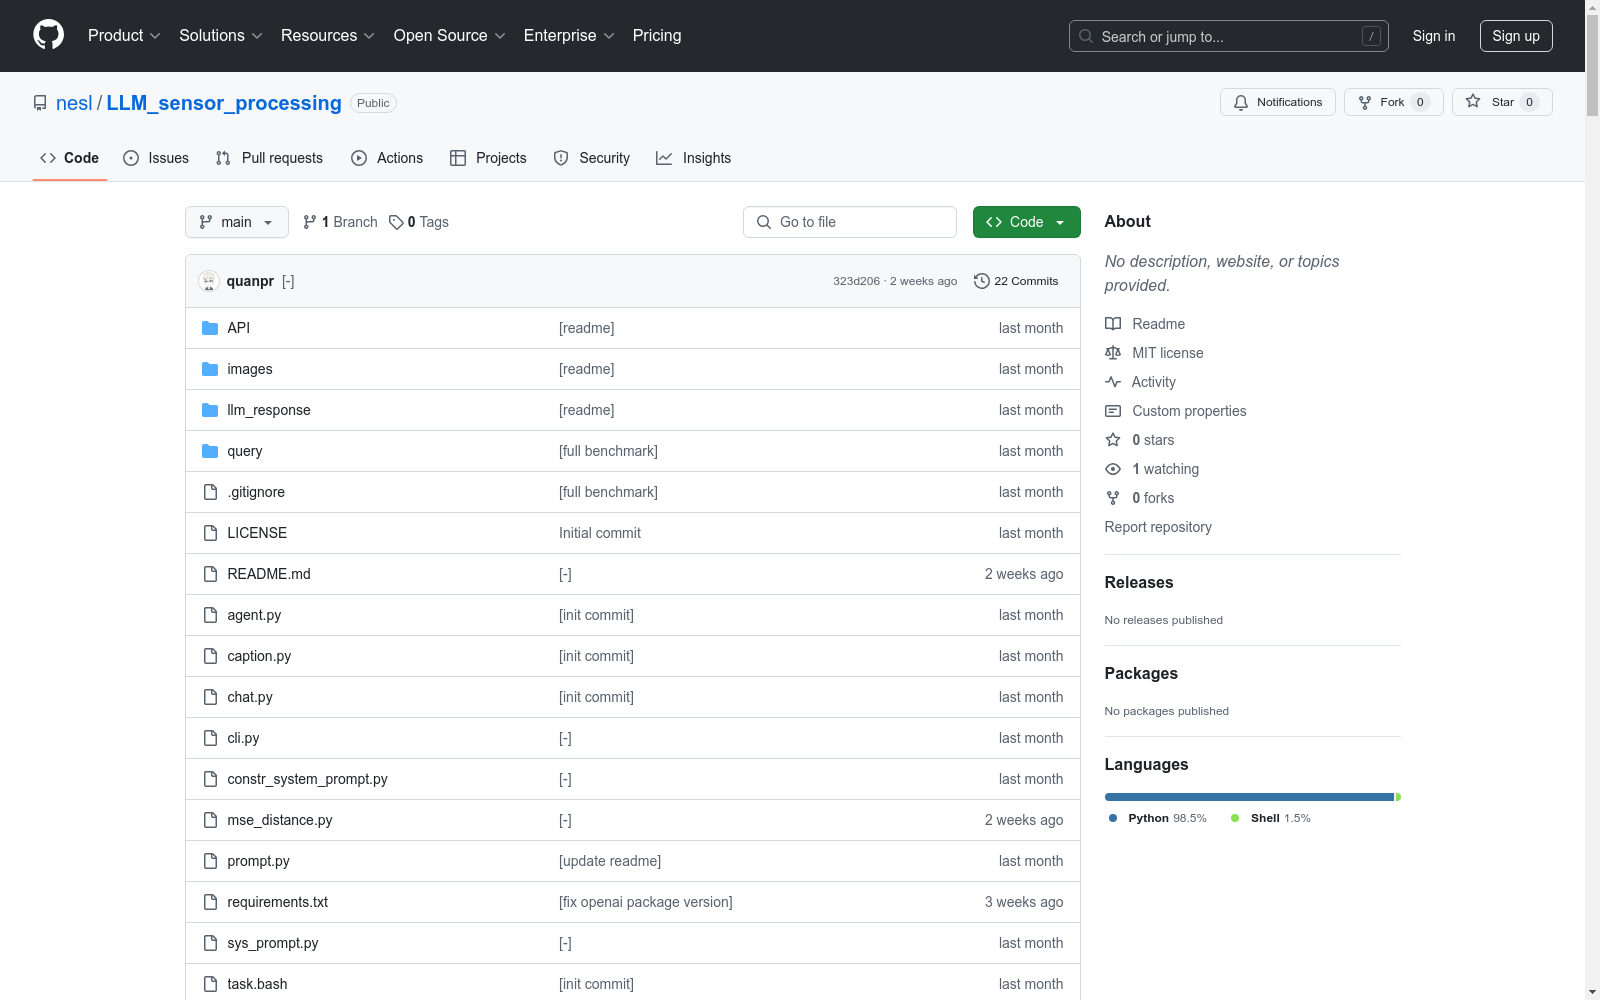Click the Notifications bell icon
This screenshot has height=1000, width=1600.
[x=1241, y=102]
